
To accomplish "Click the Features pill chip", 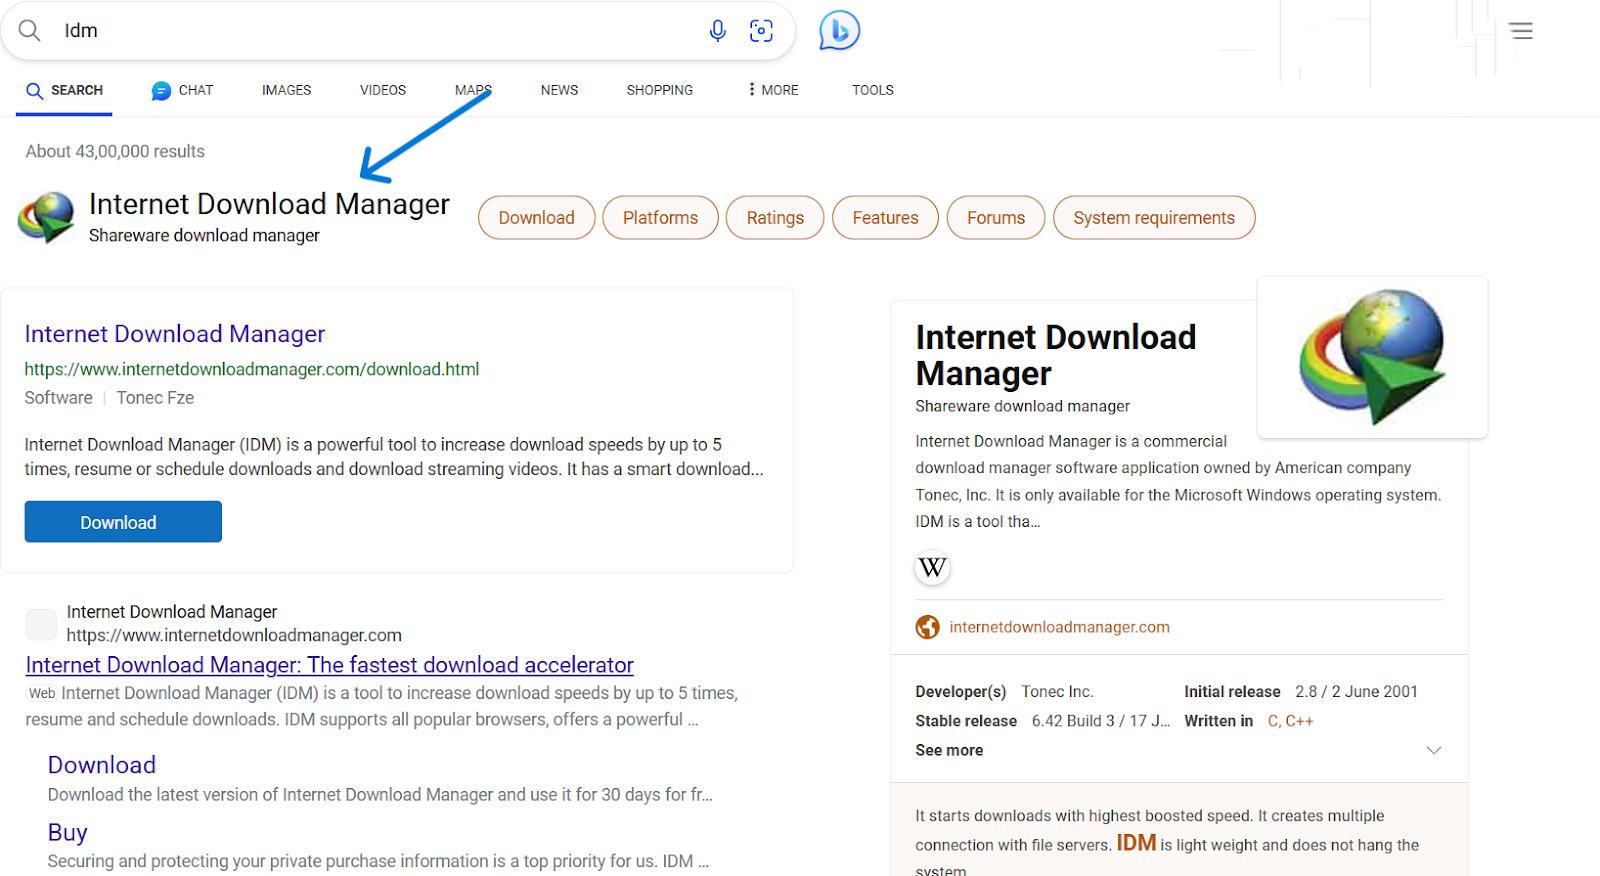I will (x=885, y=218).
